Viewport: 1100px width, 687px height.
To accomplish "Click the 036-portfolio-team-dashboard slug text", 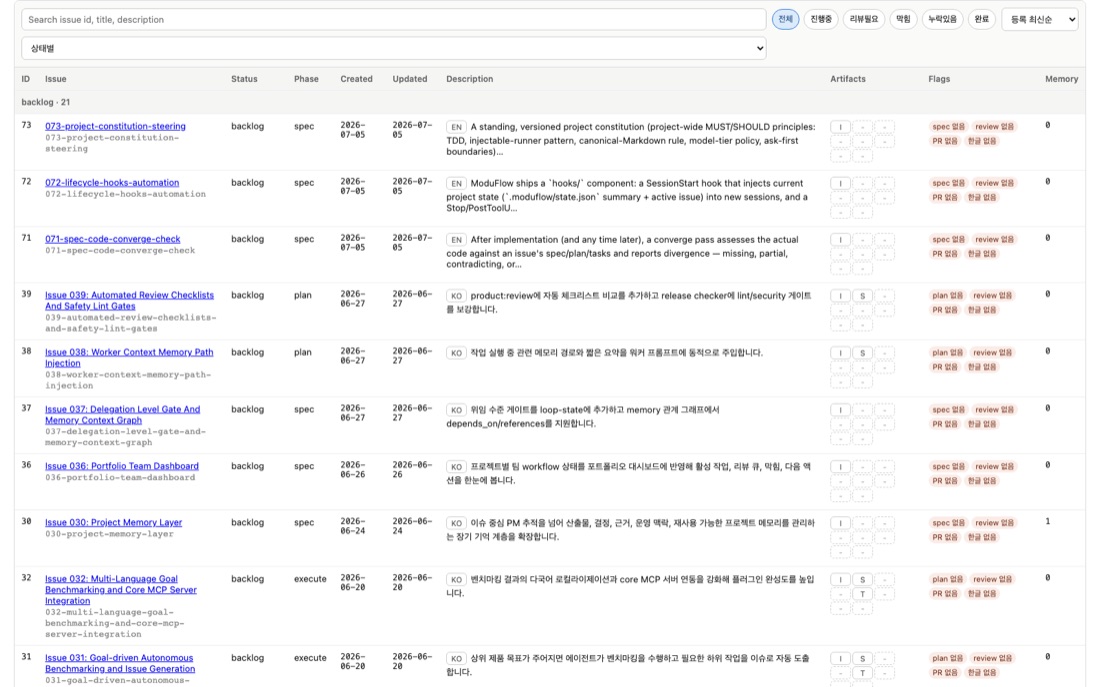I will pos(120,477).
